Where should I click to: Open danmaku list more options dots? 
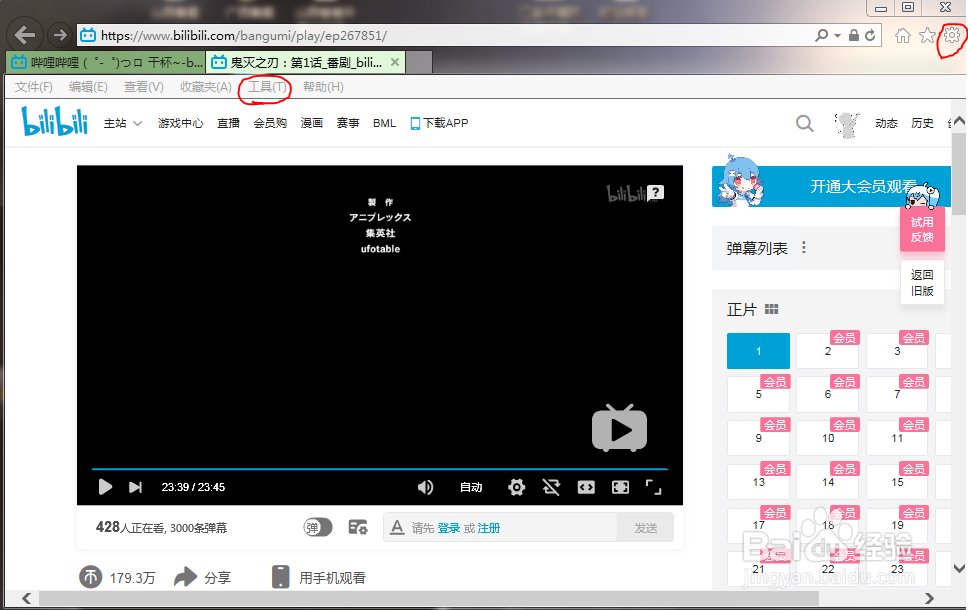[x=803, y=247]
